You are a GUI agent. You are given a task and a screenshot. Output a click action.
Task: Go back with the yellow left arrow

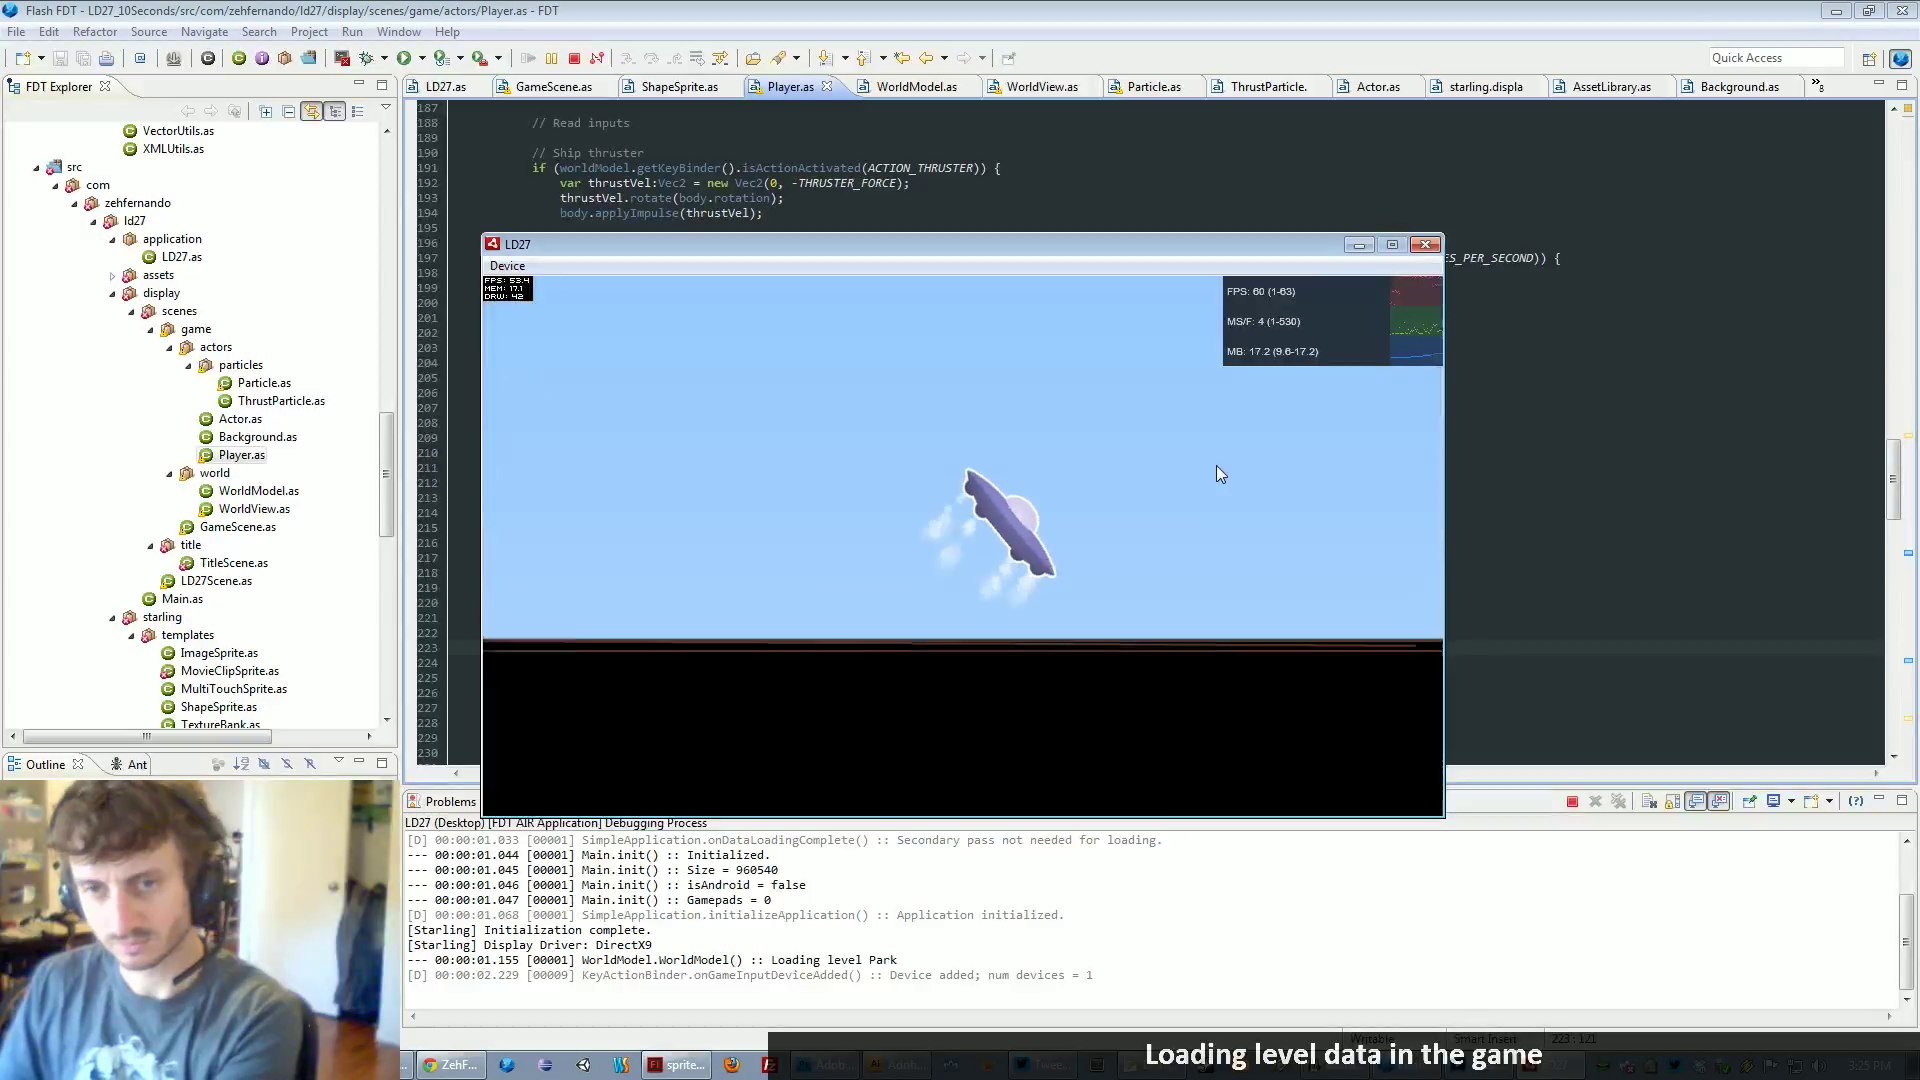[926, 58]
